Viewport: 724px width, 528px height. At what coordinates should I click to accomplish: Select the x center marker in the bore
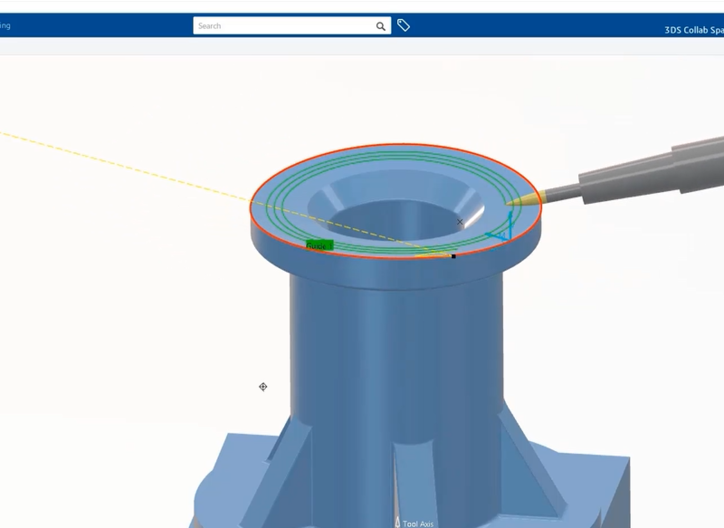[x=460, y=222]
